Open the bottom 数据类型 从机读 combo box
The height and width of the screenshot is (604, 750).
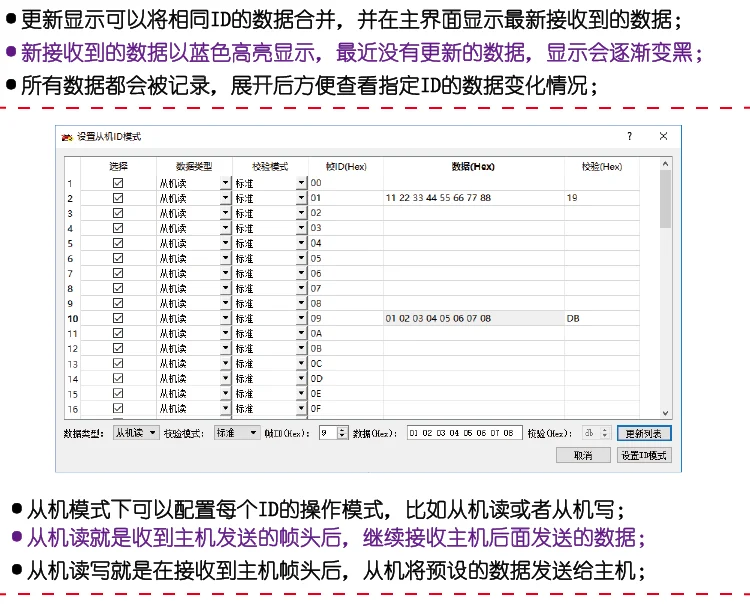(136, 433)
